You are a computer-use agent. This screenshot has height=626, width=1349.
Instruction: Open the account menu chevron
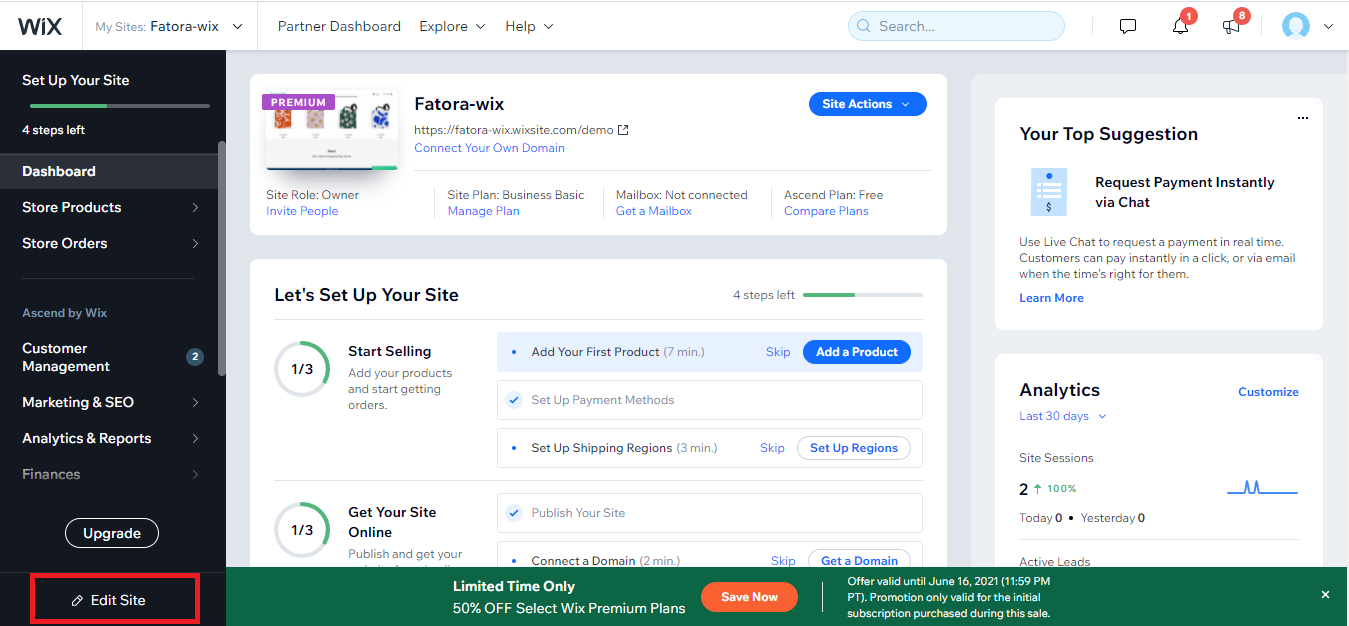click(x=1328, y=27)
